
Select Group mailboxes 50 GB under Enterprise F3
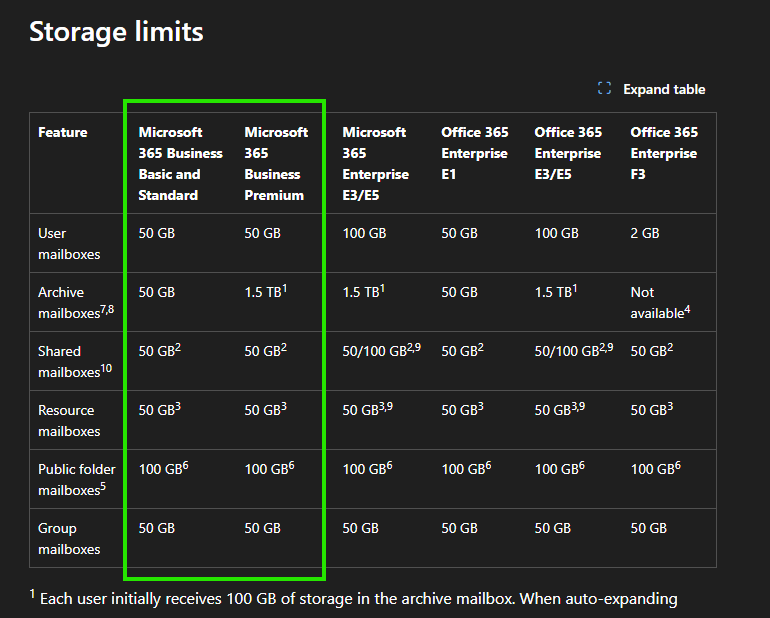[649, 528]
